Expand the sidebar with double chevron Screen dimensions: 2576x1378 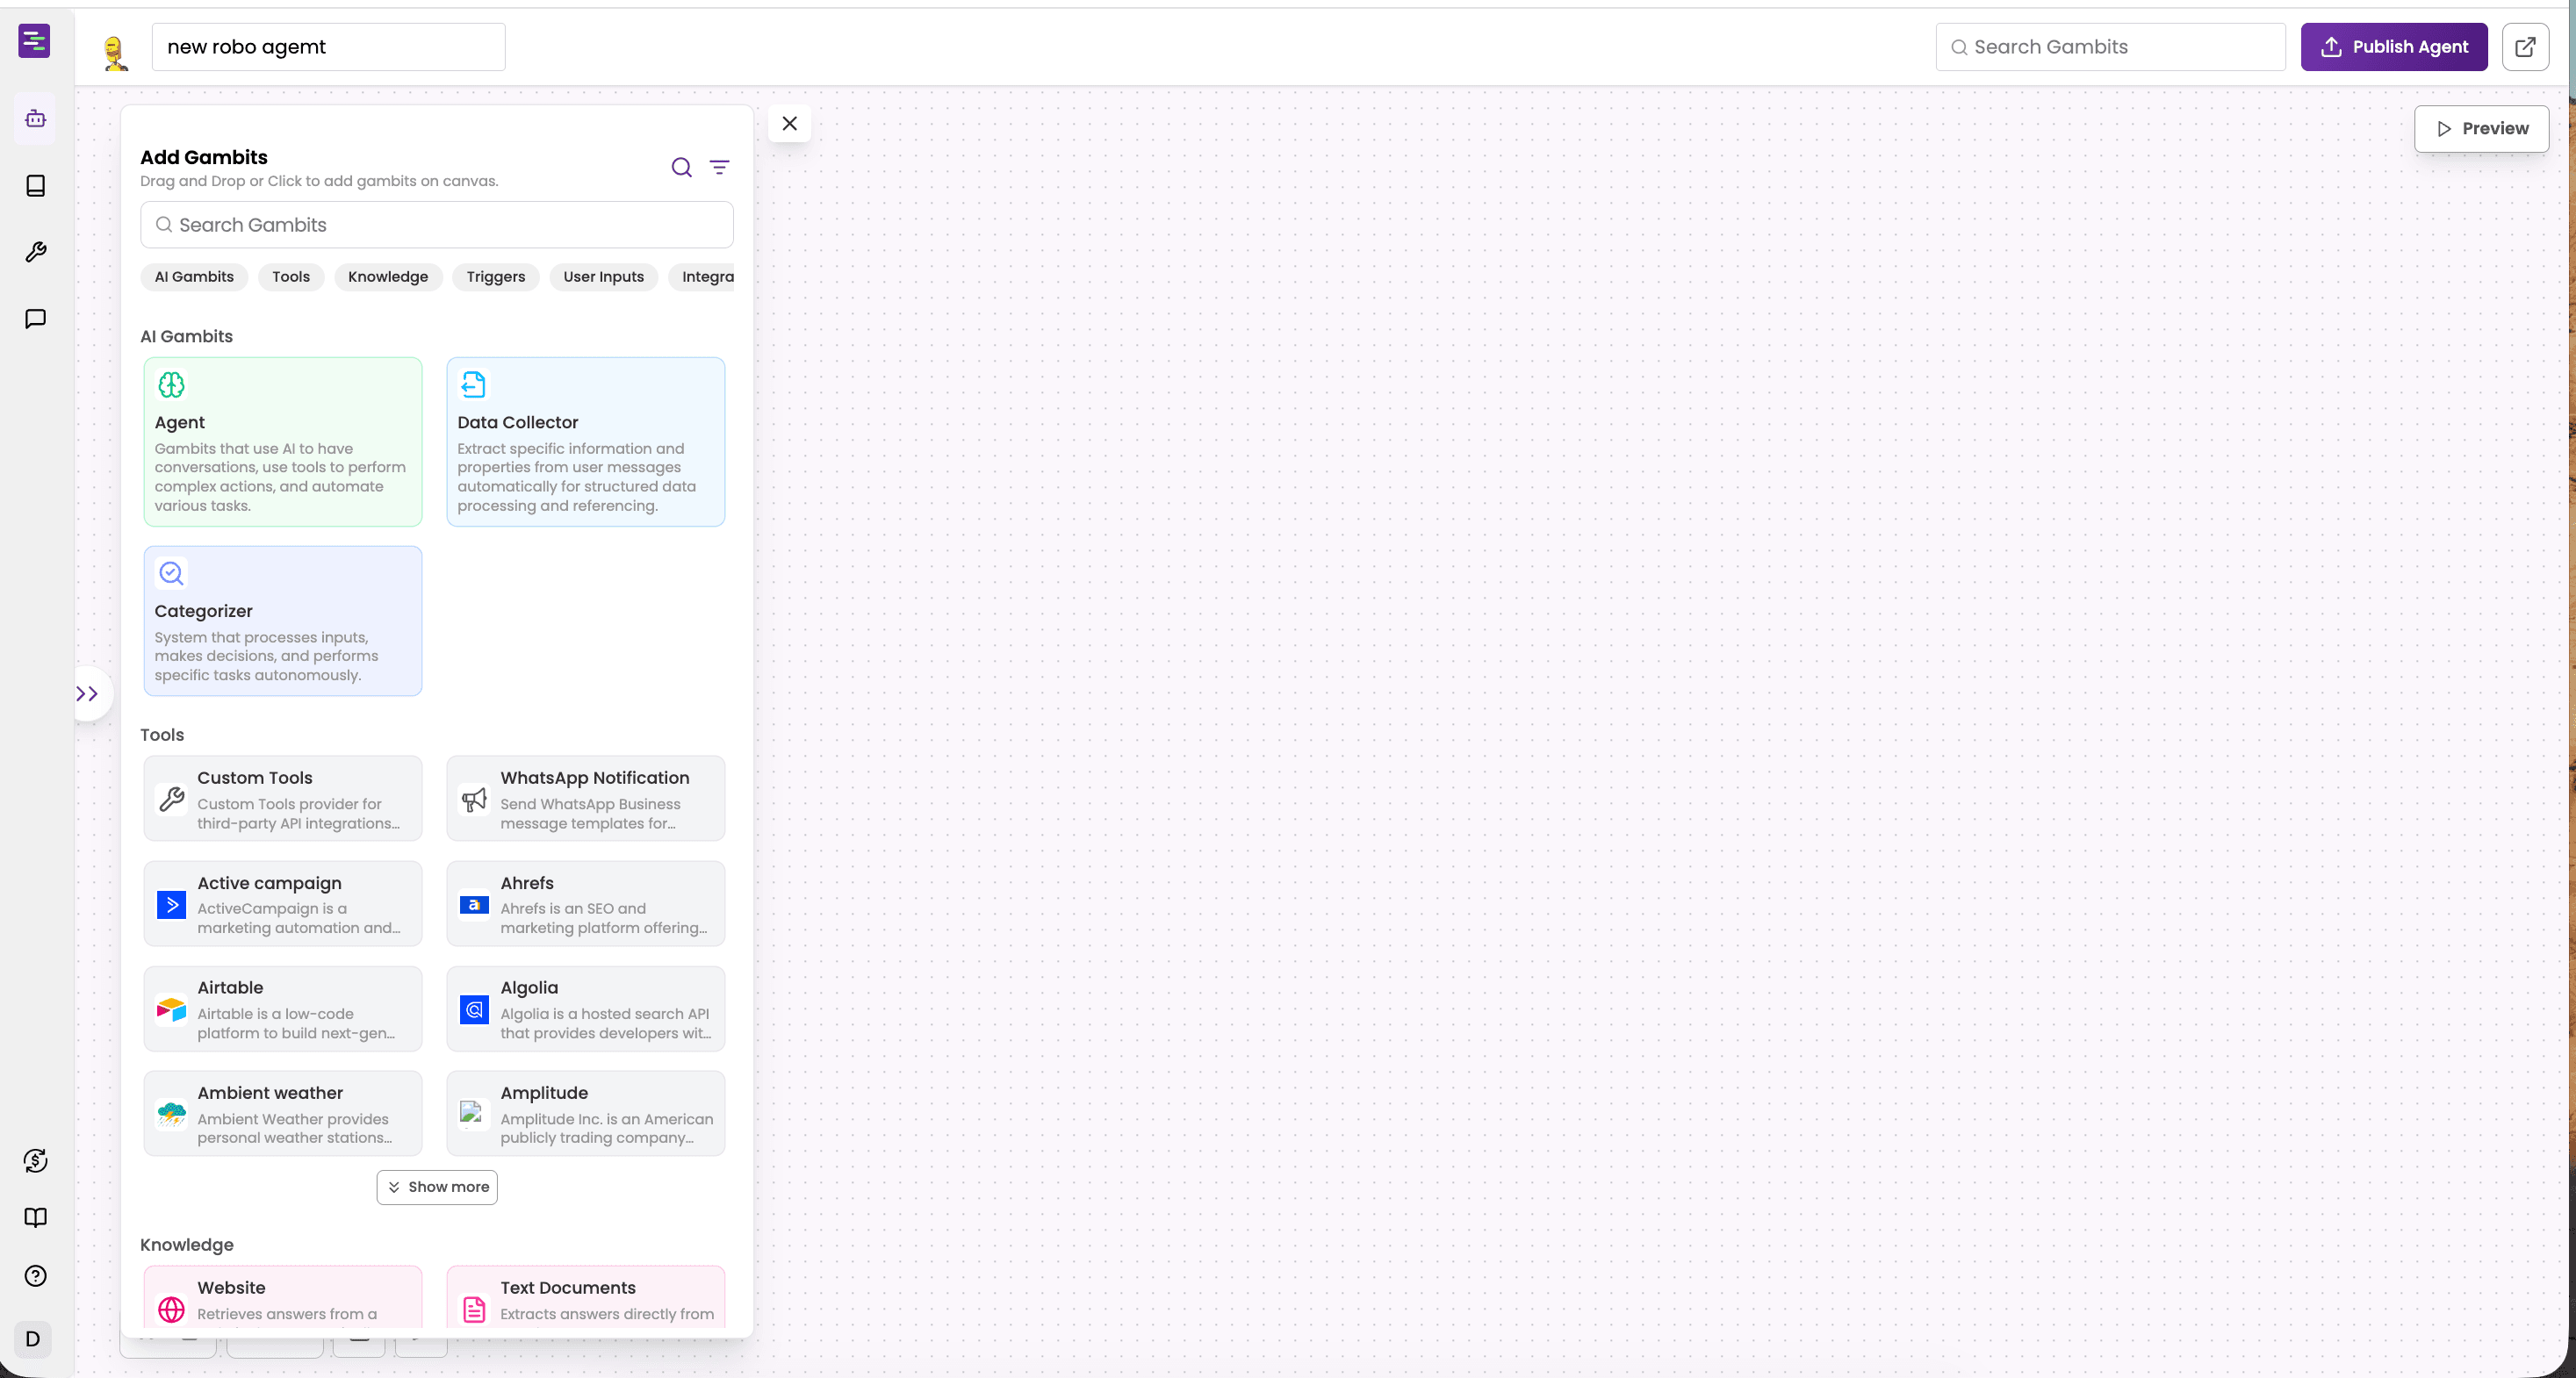[x=88, y=694]
